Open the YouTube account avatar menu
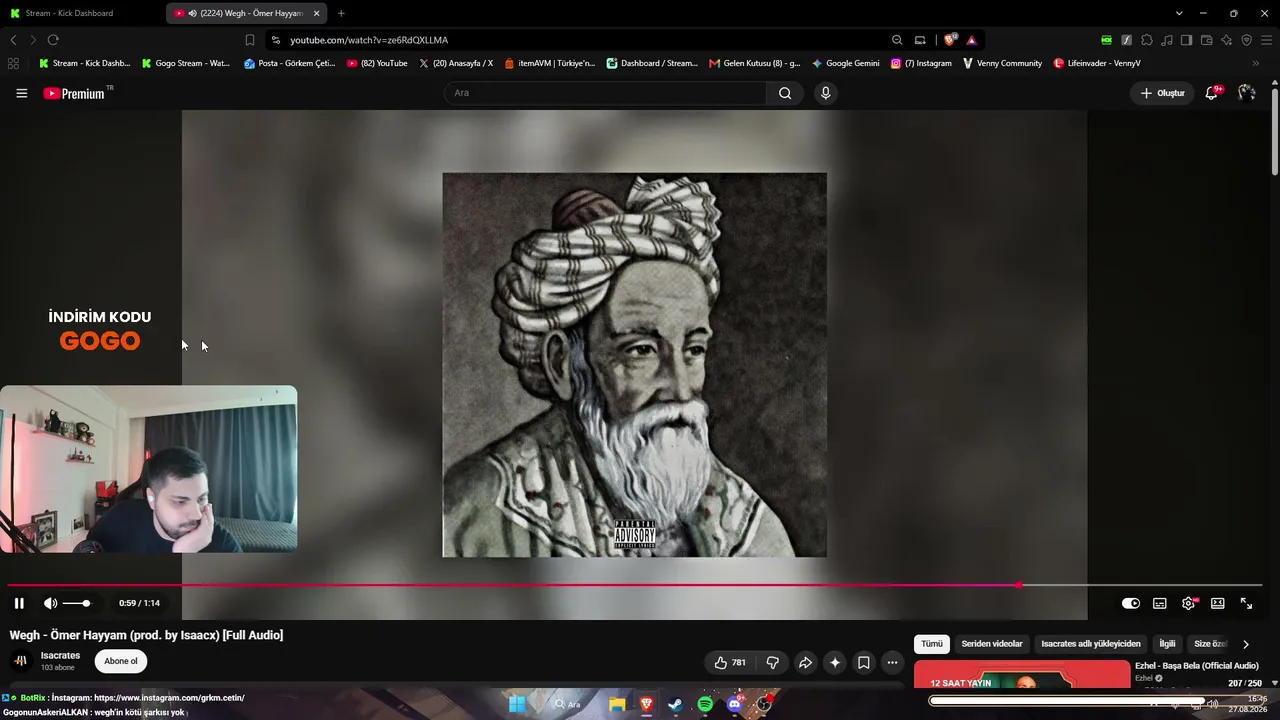 point(1246,93)
